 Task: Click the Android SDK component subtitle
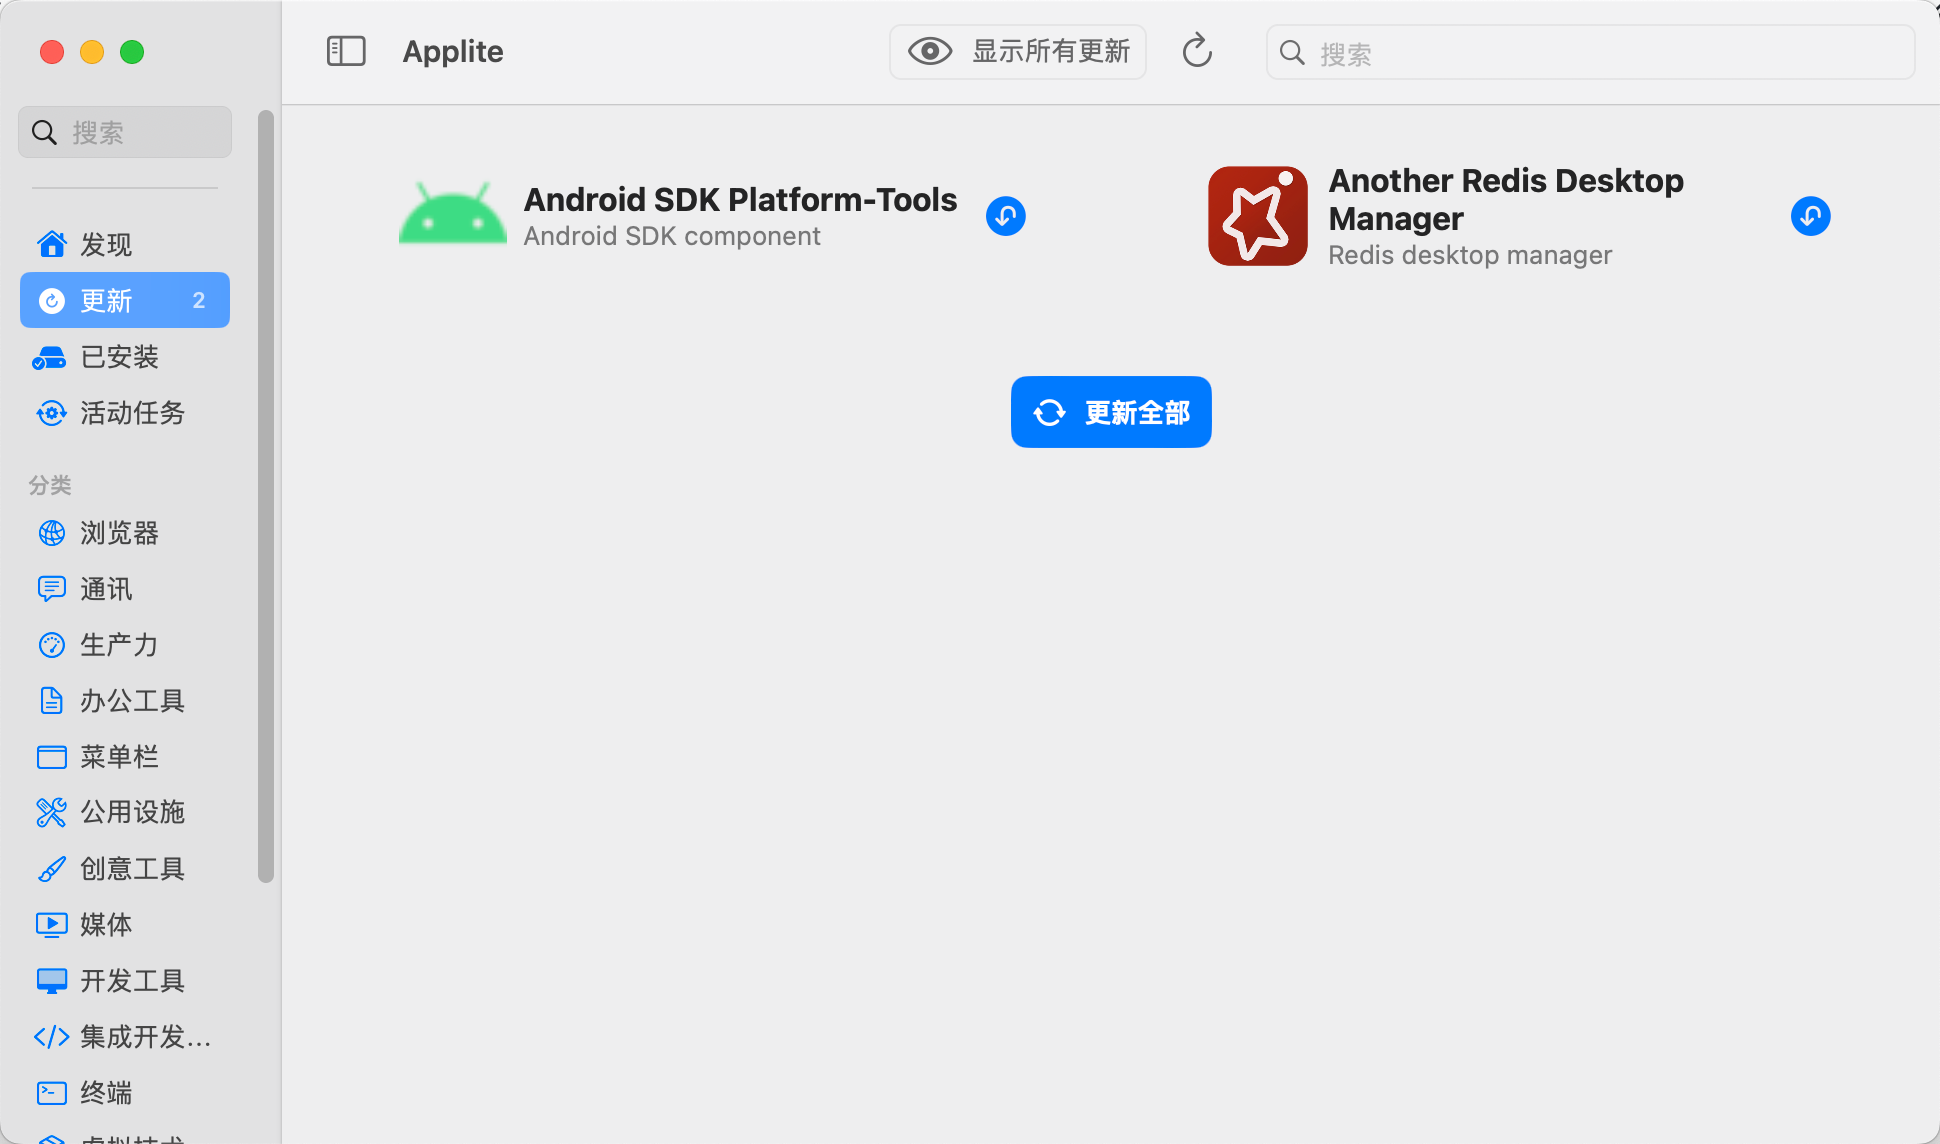point(672,236)
